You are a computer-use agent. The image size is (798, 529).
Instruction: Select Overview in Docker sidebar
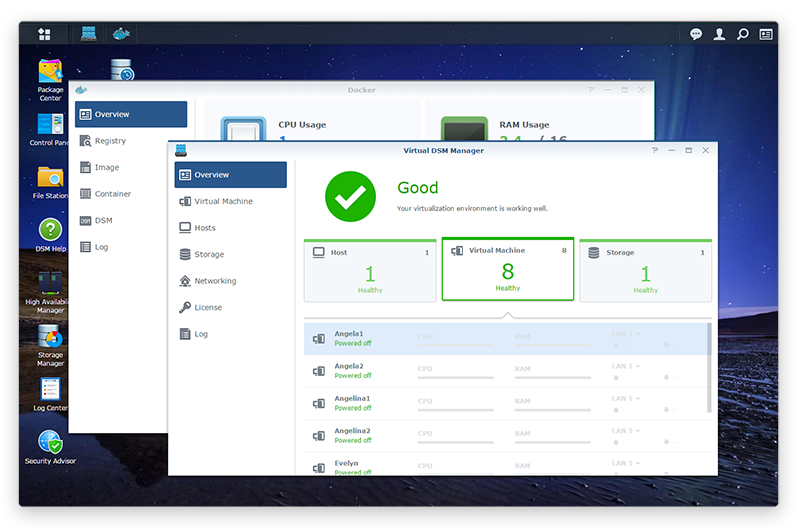pyautogui.click(x=131, y=114)
